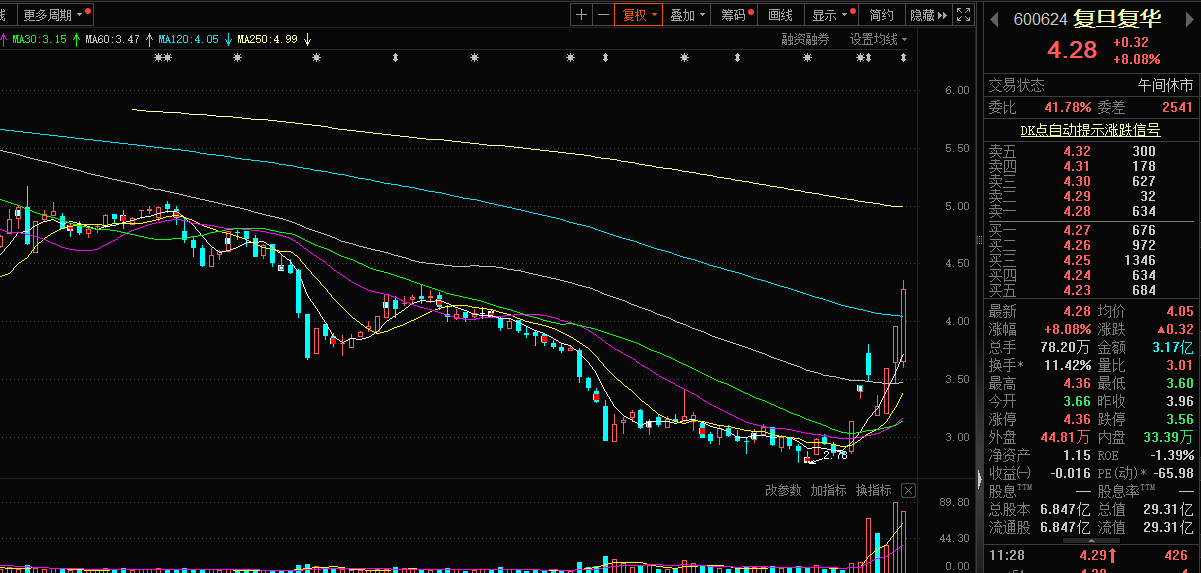1201x573 pixels.
Task: Click the PE(动) value -65.98
Action: [1172, 472]
